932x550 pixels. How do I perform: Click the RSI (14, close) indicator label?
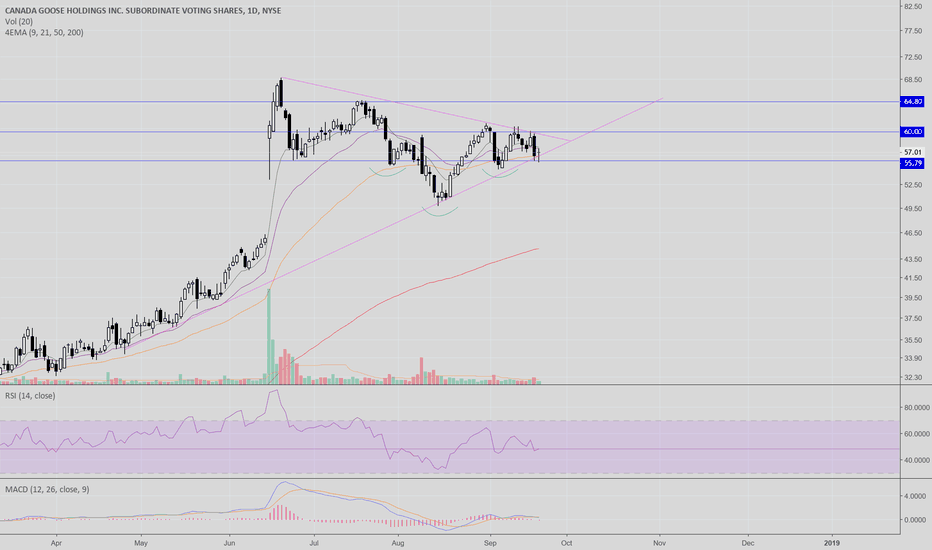pos(30,395)
